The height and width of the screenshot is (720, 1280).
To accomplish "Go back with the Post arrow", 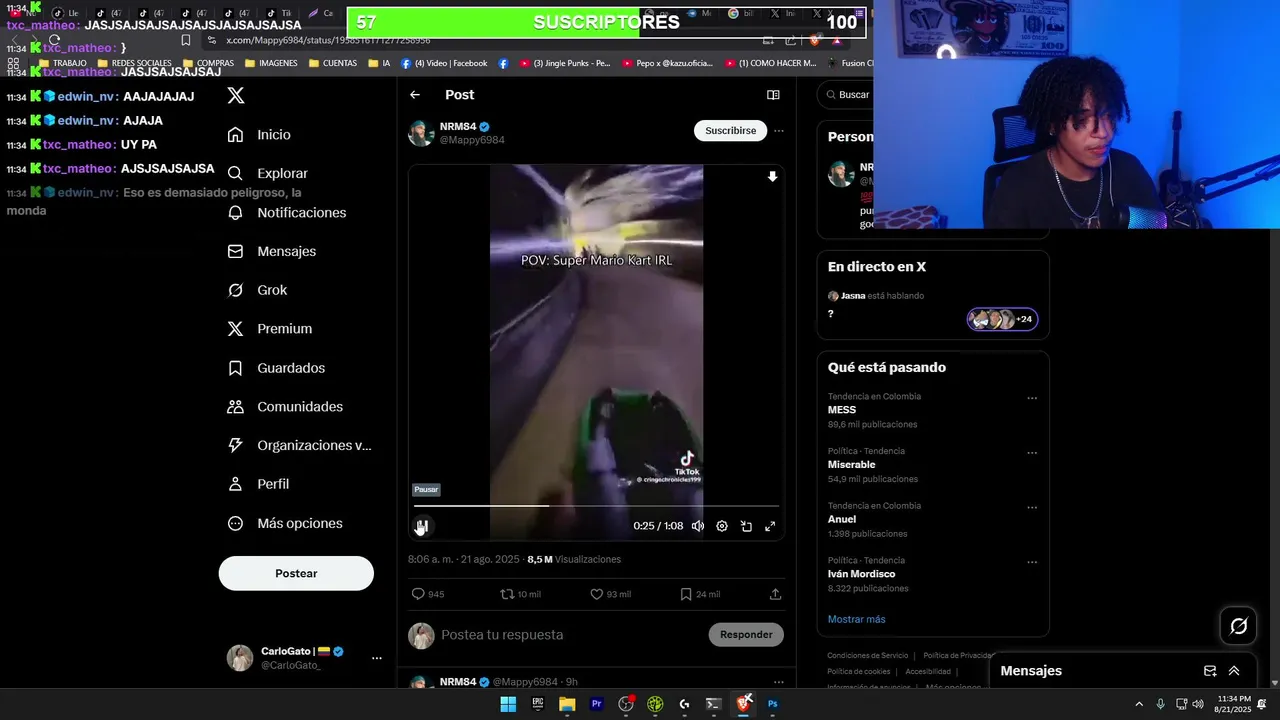I will point(415,95).
